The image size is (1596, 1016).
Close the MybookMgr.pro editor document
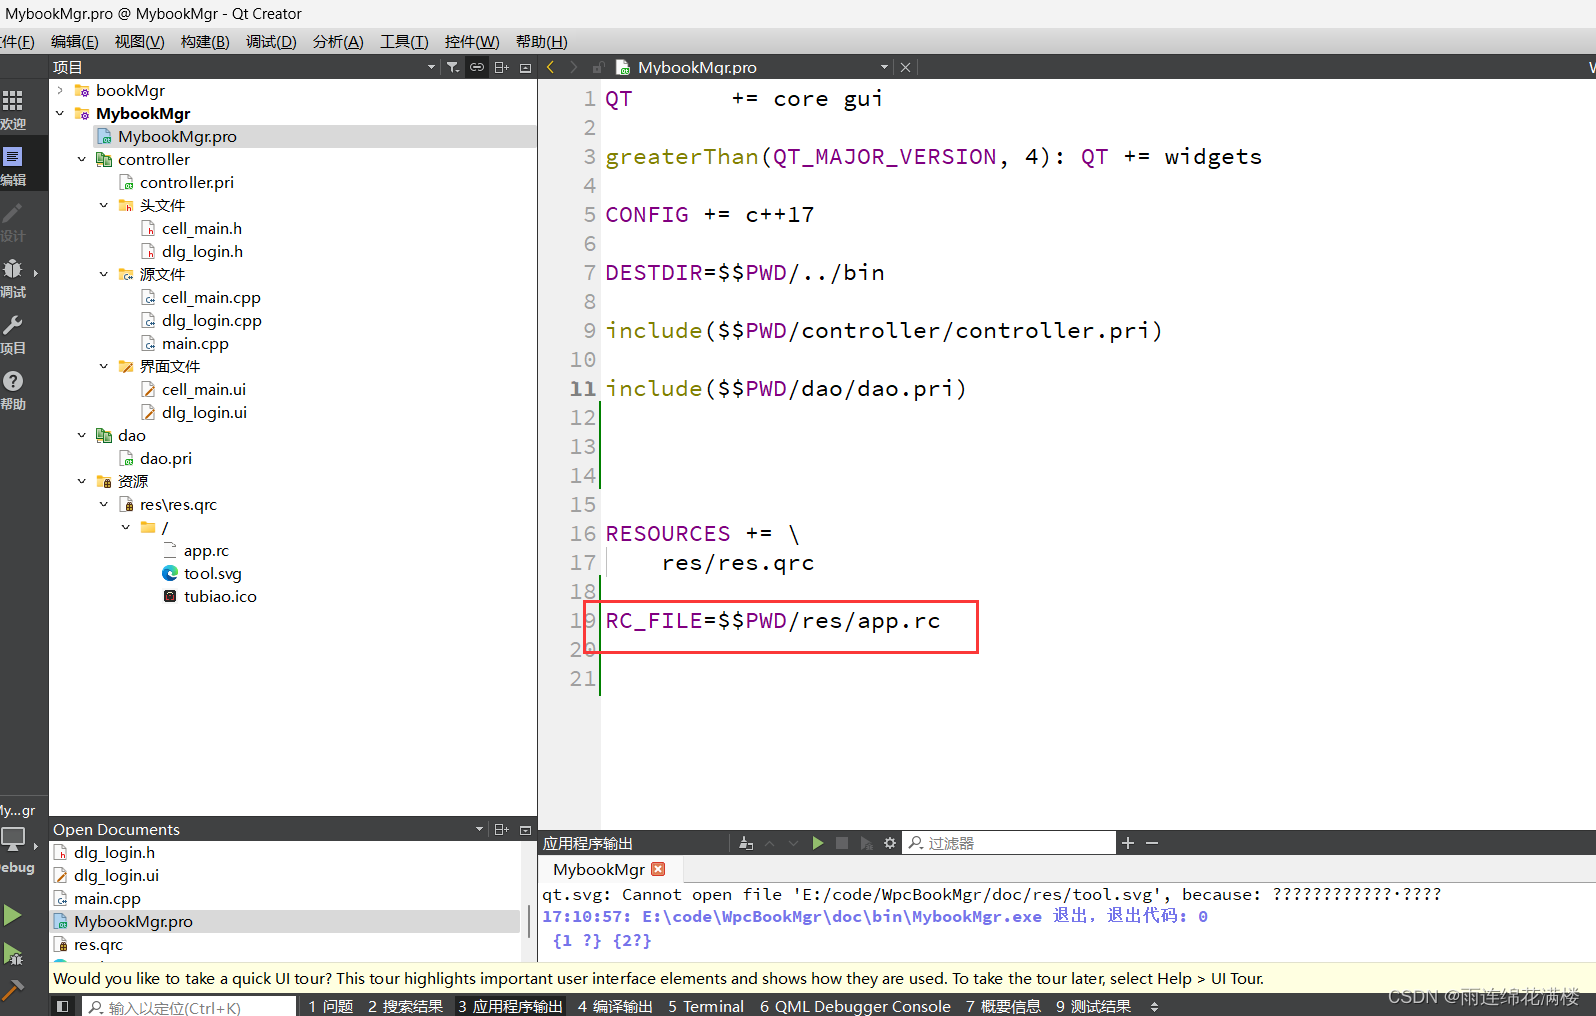[x=905, y=67]
